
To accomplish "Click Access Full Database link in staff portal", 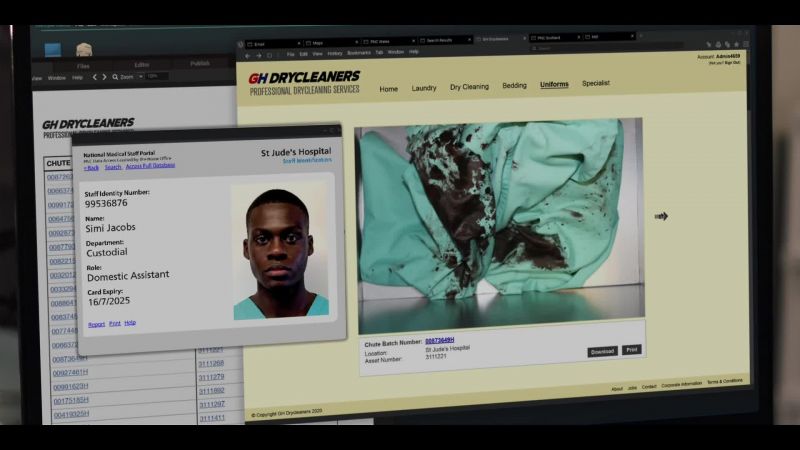I will point(150,166).
